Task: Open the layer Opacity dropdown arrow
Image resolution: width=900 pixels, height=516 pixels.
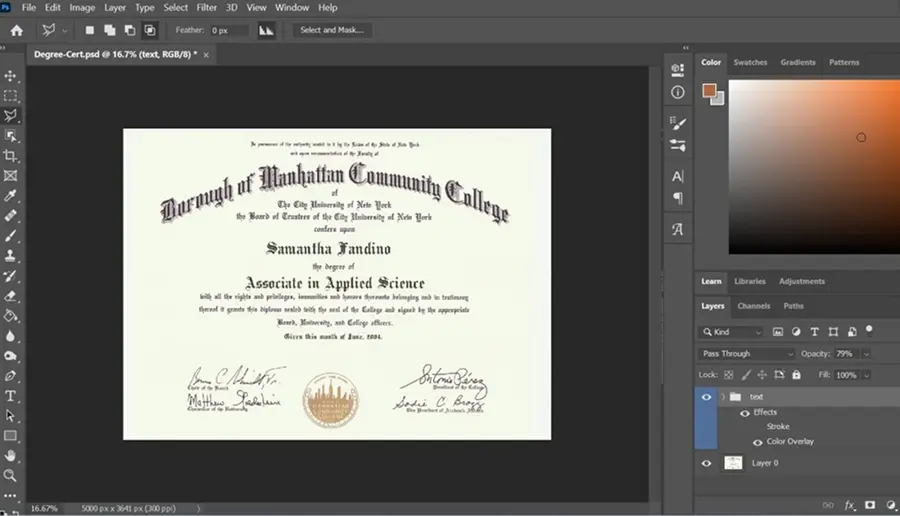Action: pos(866,354)
